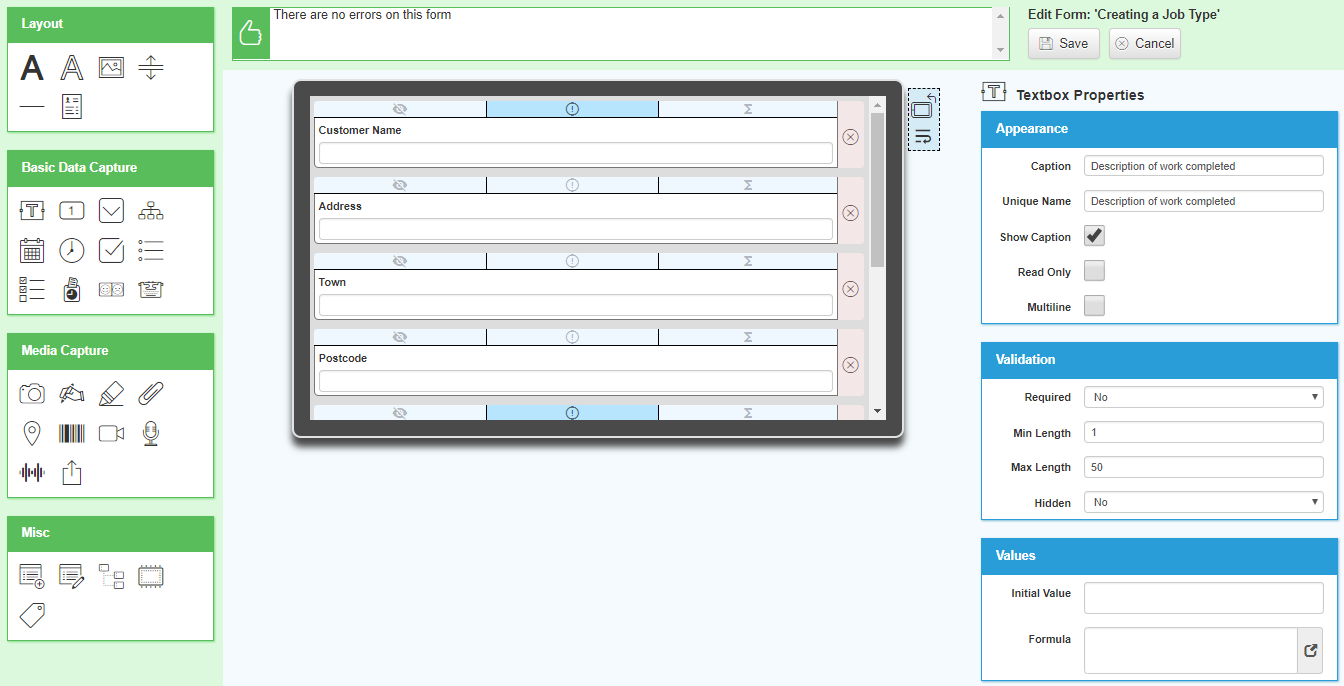Save the form
Viewport: 1344px width, 686px height.
[x=1063, y=44]
